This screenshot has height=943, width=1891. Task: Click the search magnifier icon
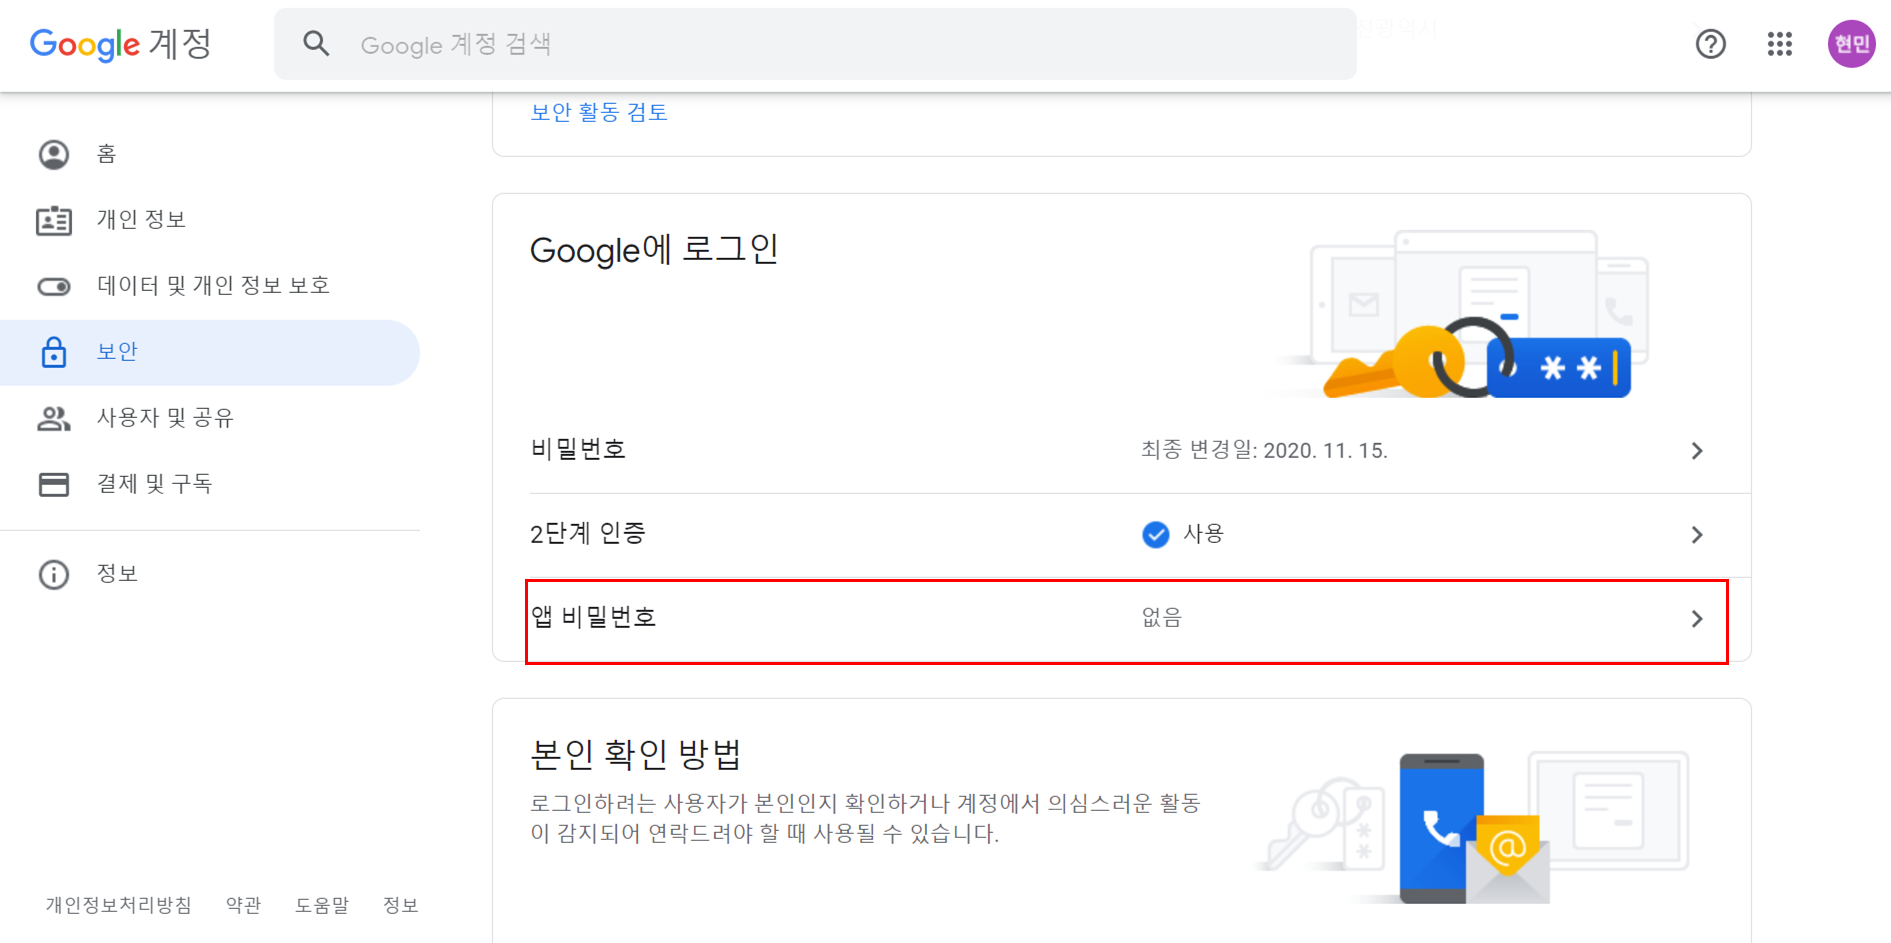316,43
